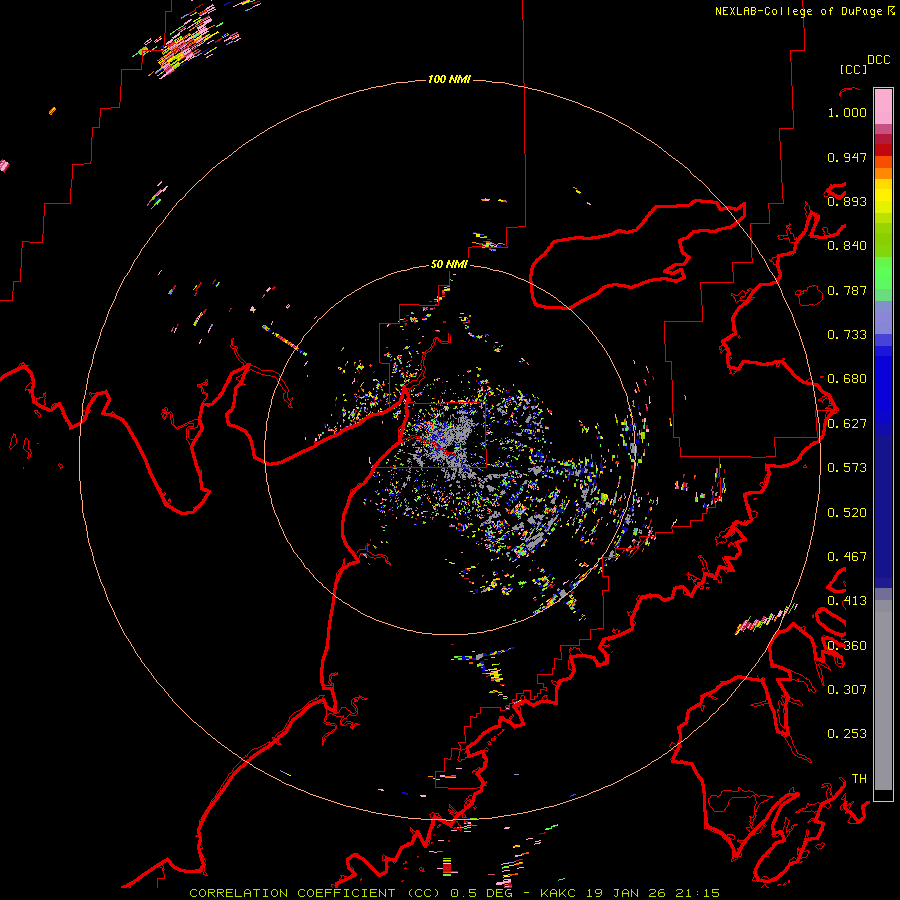Pick the black TH swatch at bar bottom
This screenshot has width=900, height=900.
(883, 794)
